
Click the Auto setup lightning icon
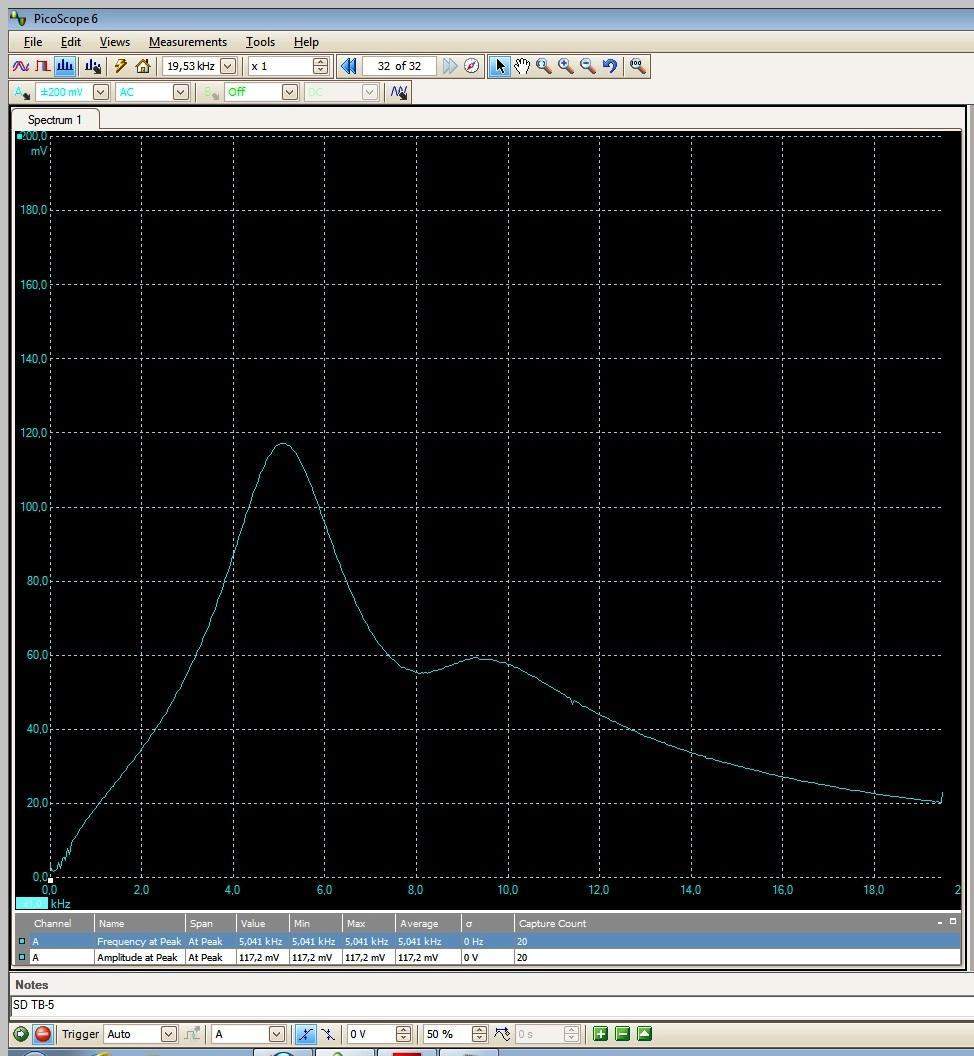pyautogui.click(x=121, y=66)
